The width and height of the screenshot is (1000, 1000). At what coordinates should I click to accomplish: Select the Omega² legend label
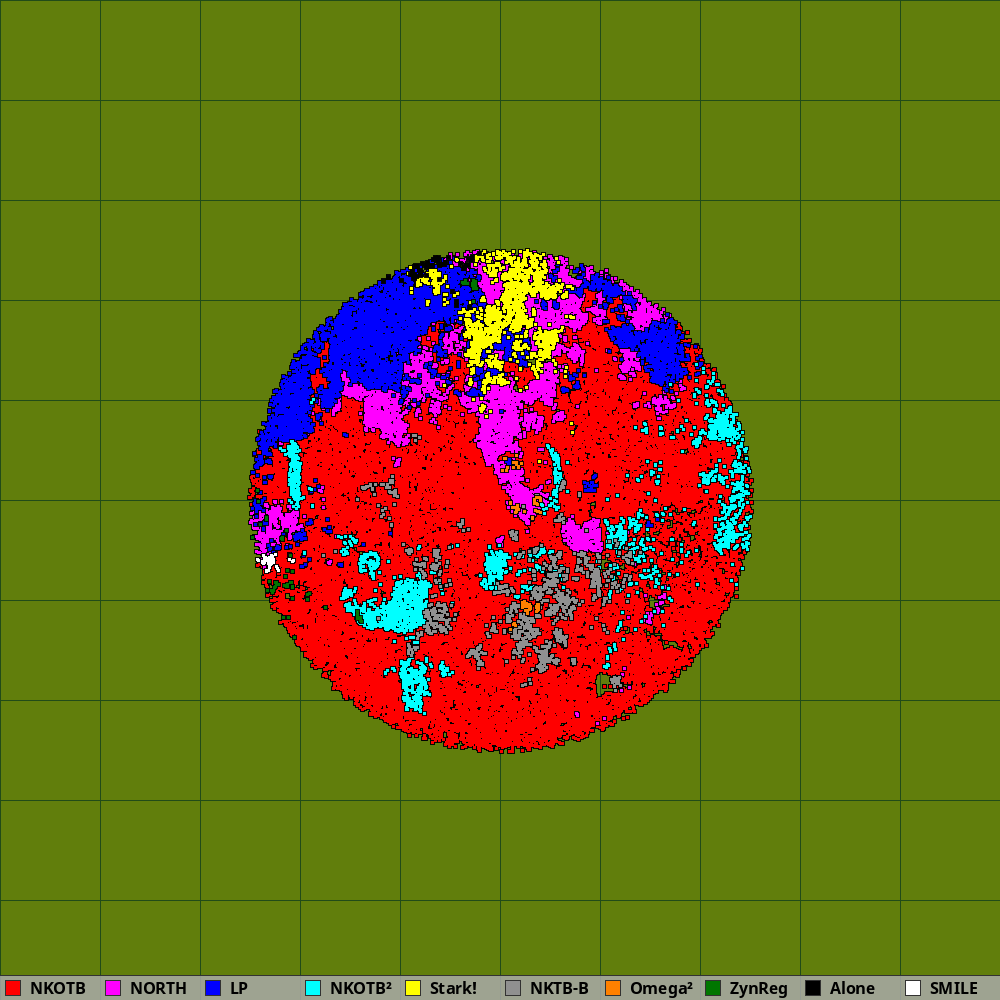661,988
